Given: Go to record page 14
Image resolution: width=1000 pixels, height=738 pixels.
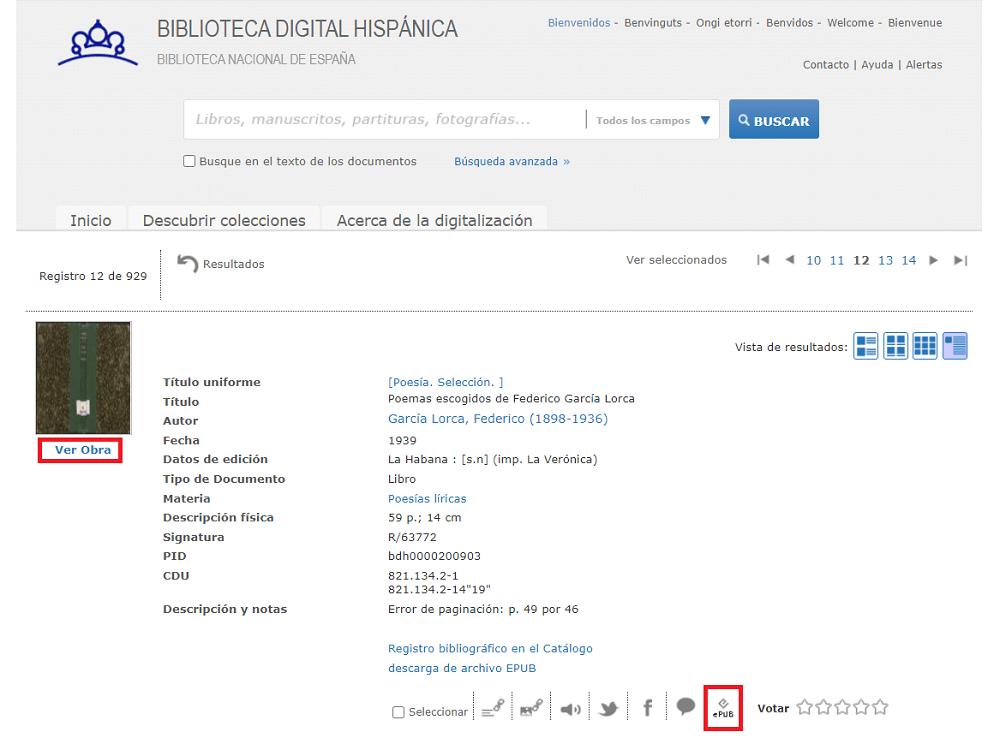Looking at the screenshot, I should 909,260.
